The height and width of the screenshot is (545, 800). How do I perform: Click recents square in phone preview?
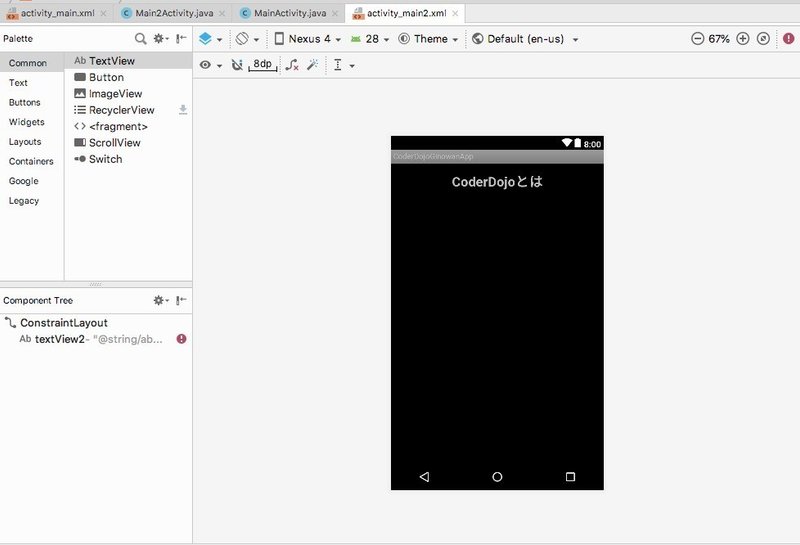pyautogui.click(x=570, y=477)
